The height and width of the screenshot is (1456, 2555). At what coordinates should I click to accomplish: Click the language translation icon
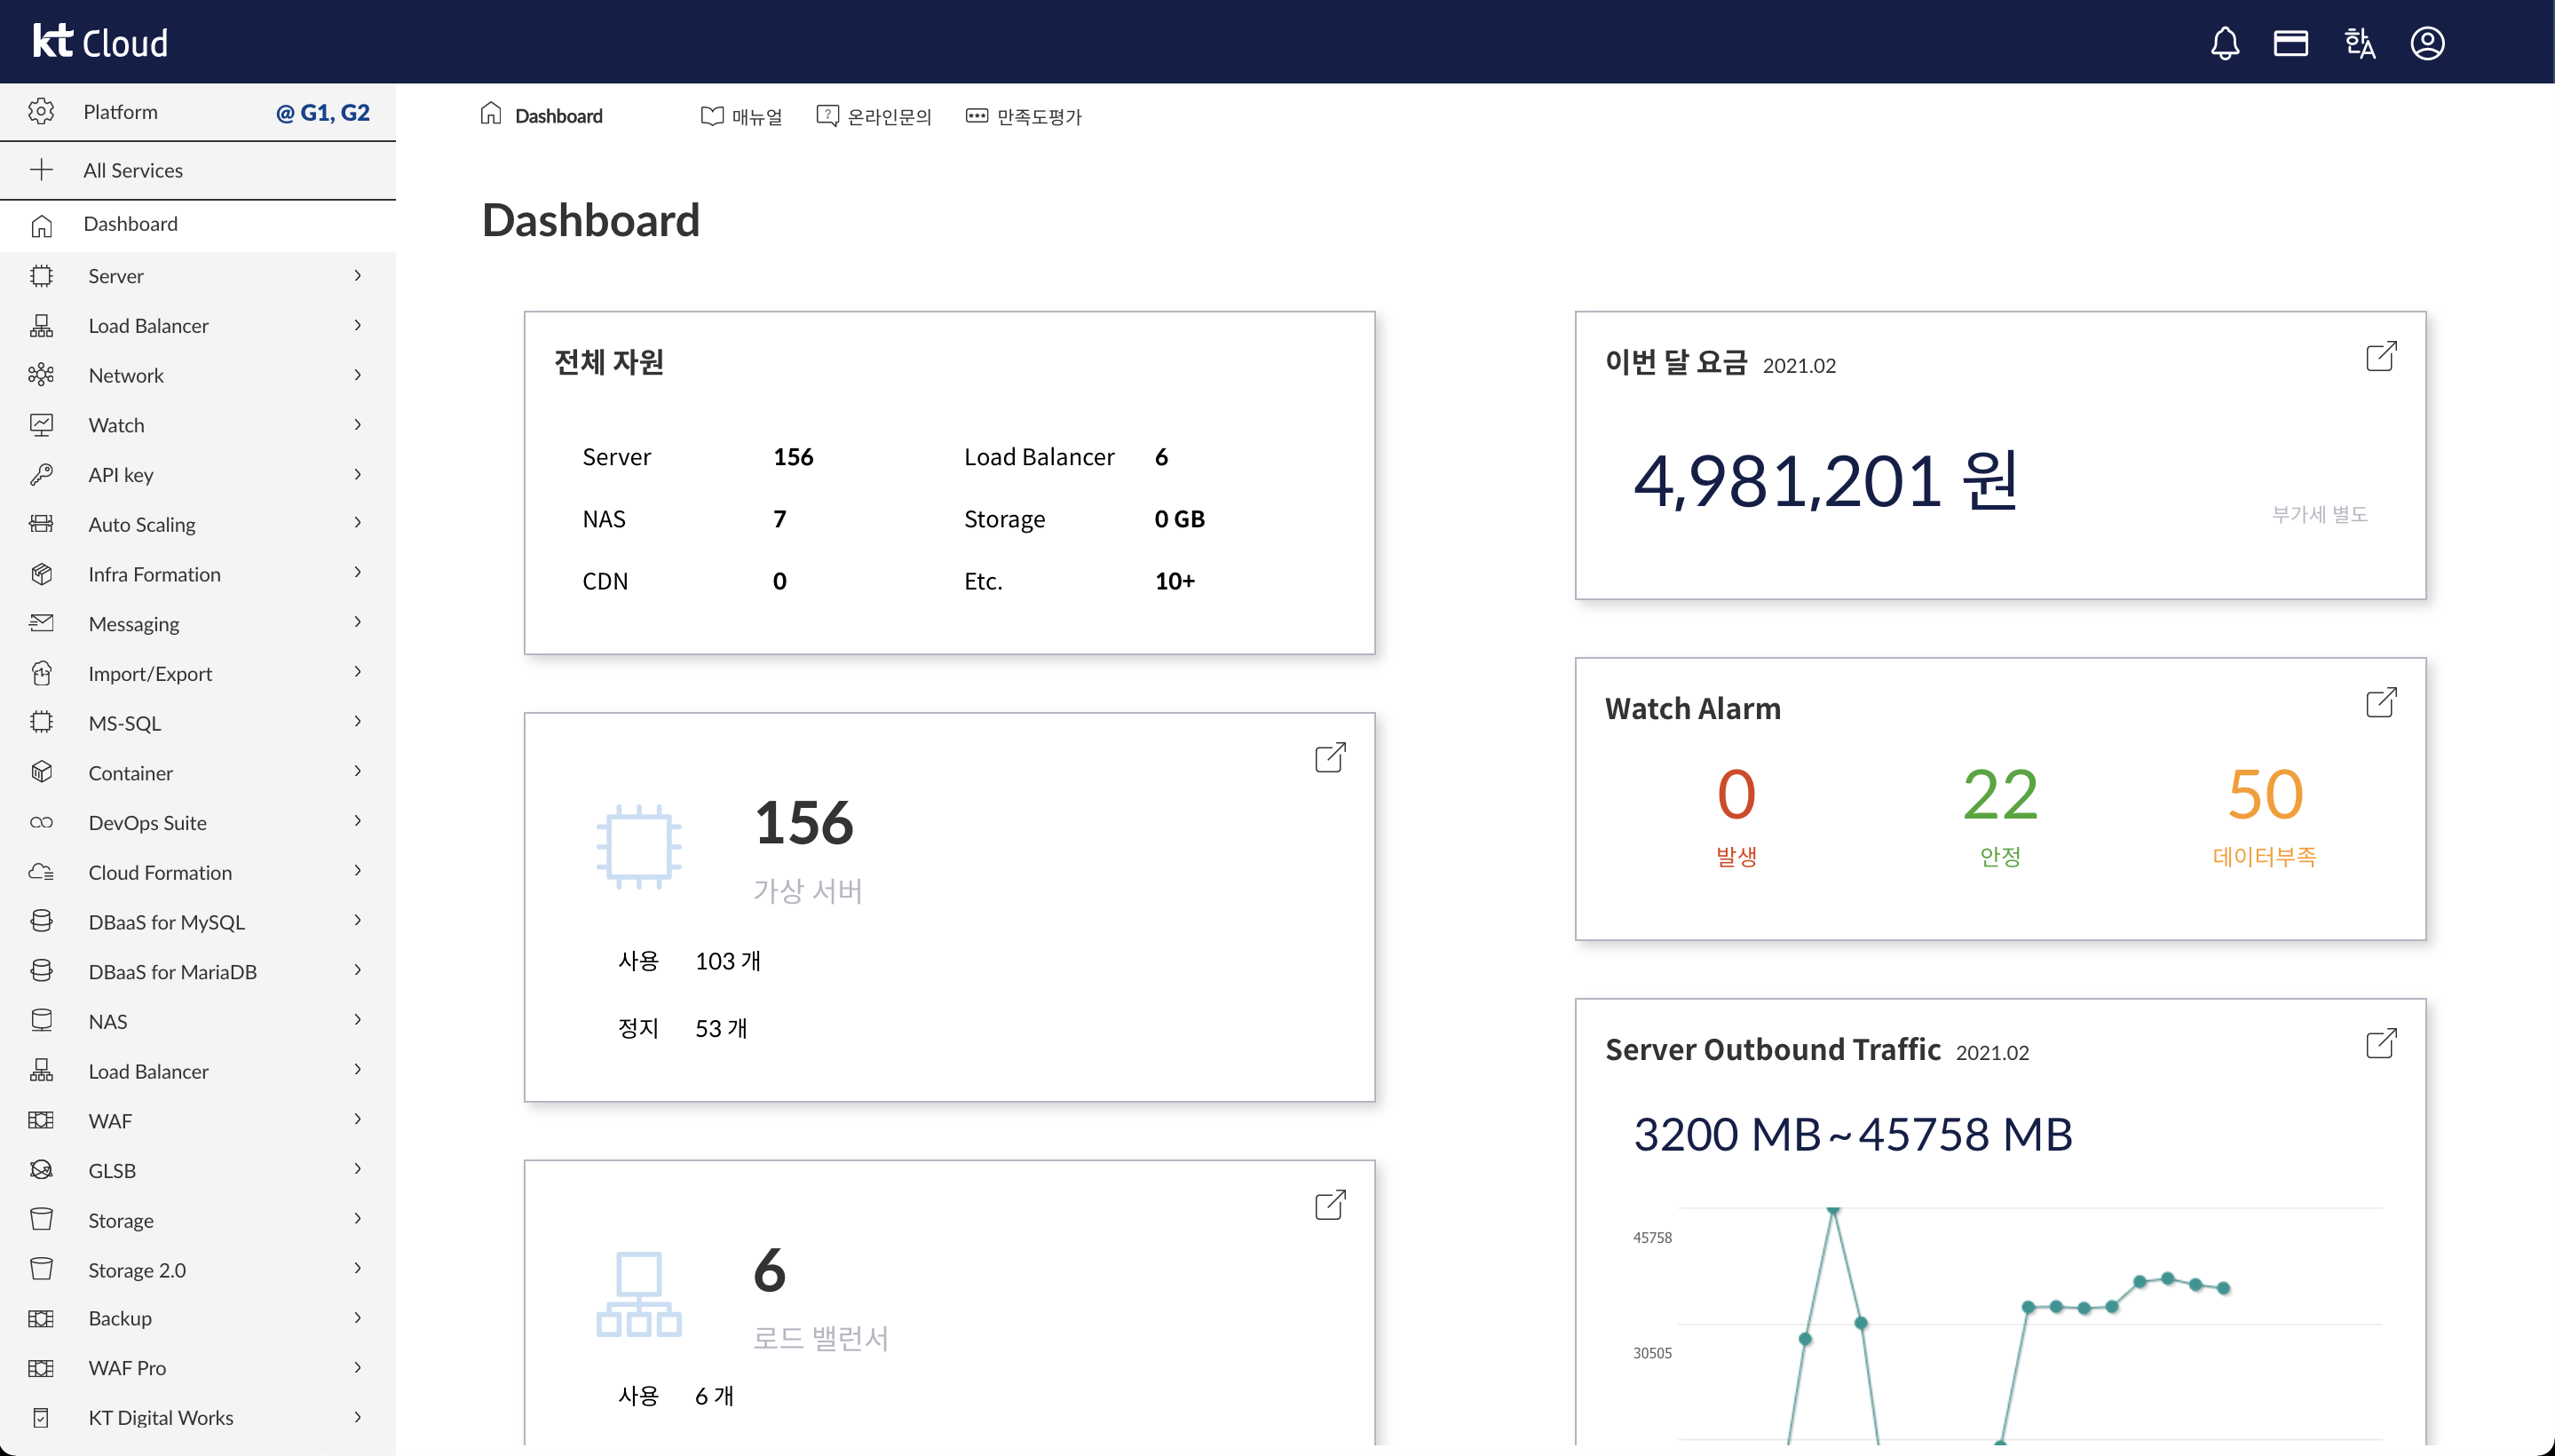pos(2358,43)
